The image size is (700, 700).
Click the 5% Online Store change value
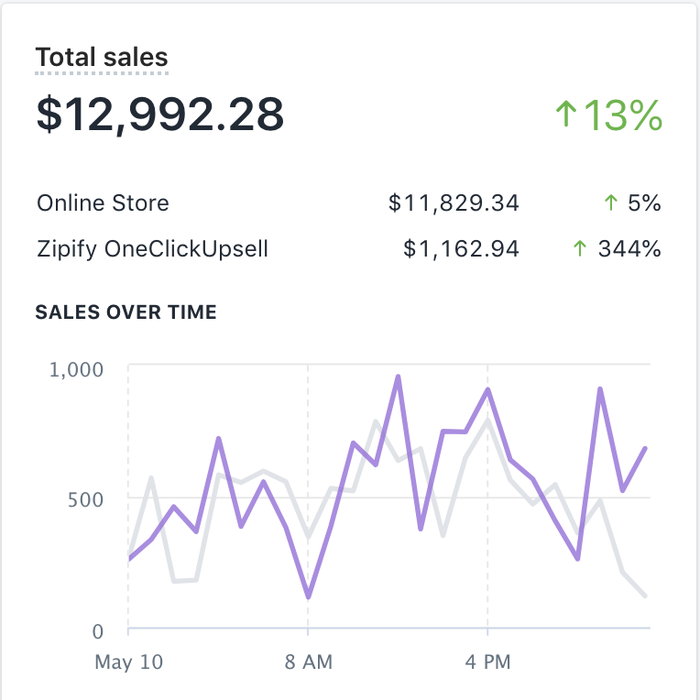pos(645,203)
